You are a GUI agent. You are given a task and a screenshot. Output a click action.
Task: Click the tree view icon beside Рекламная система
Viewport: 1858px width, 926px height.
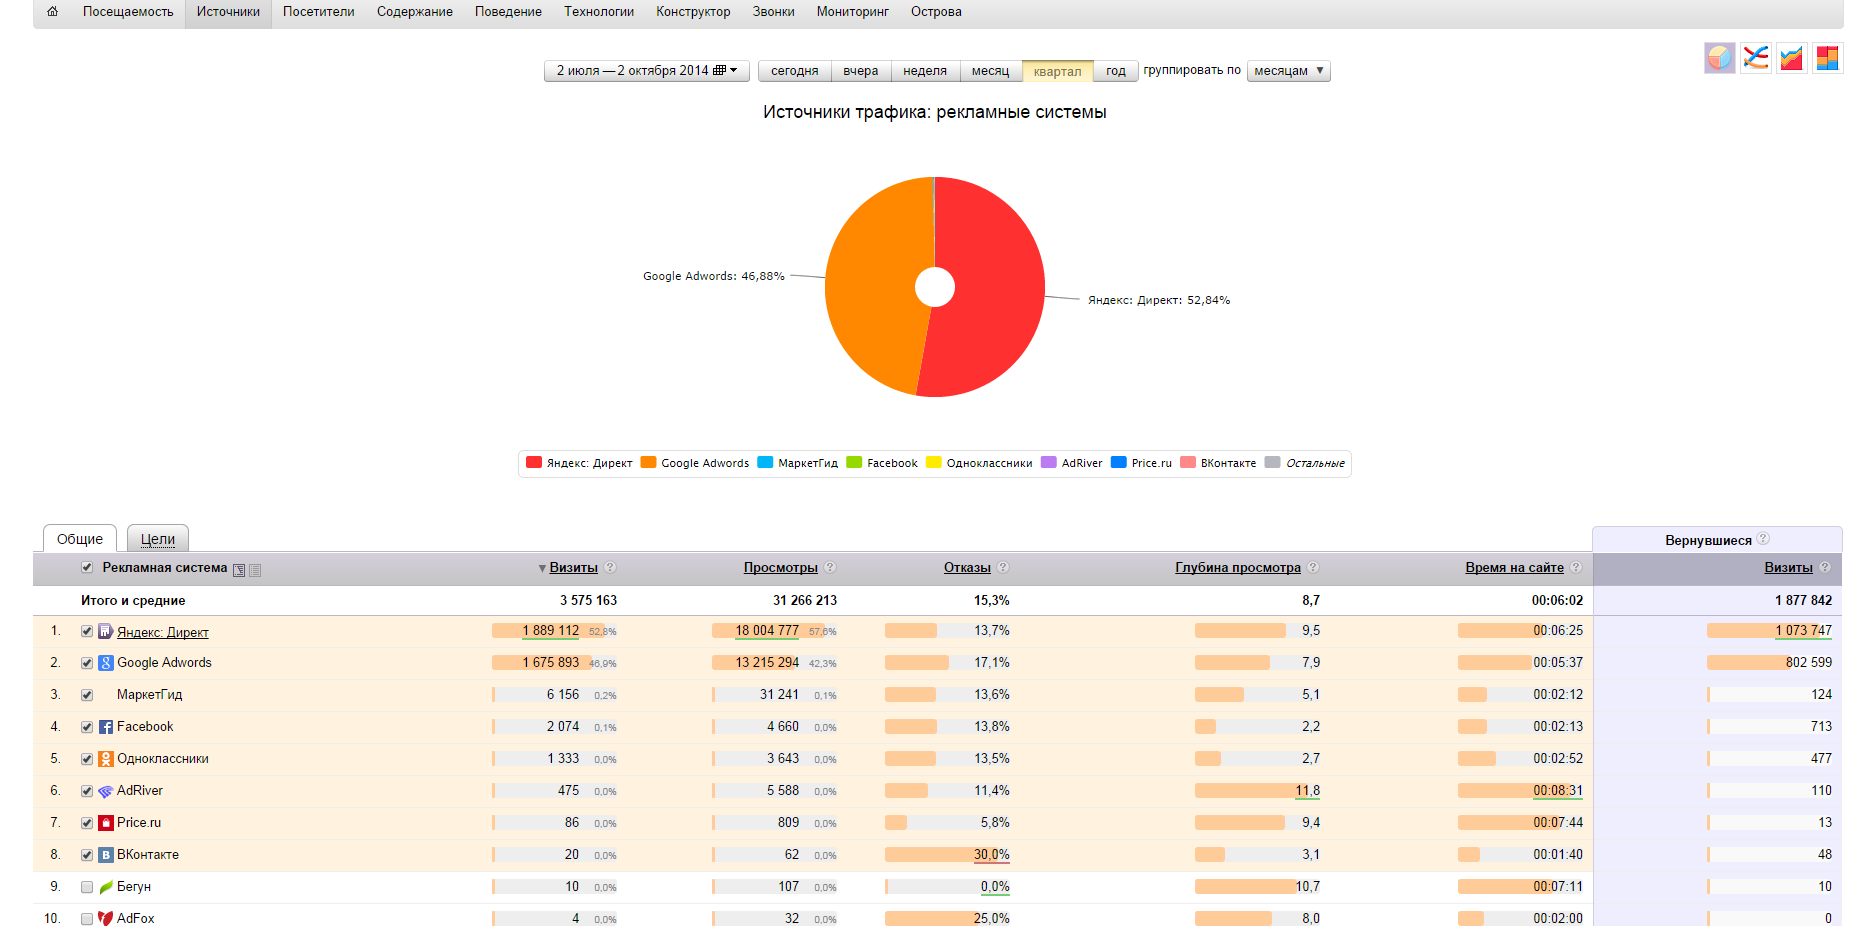point(239,570)
